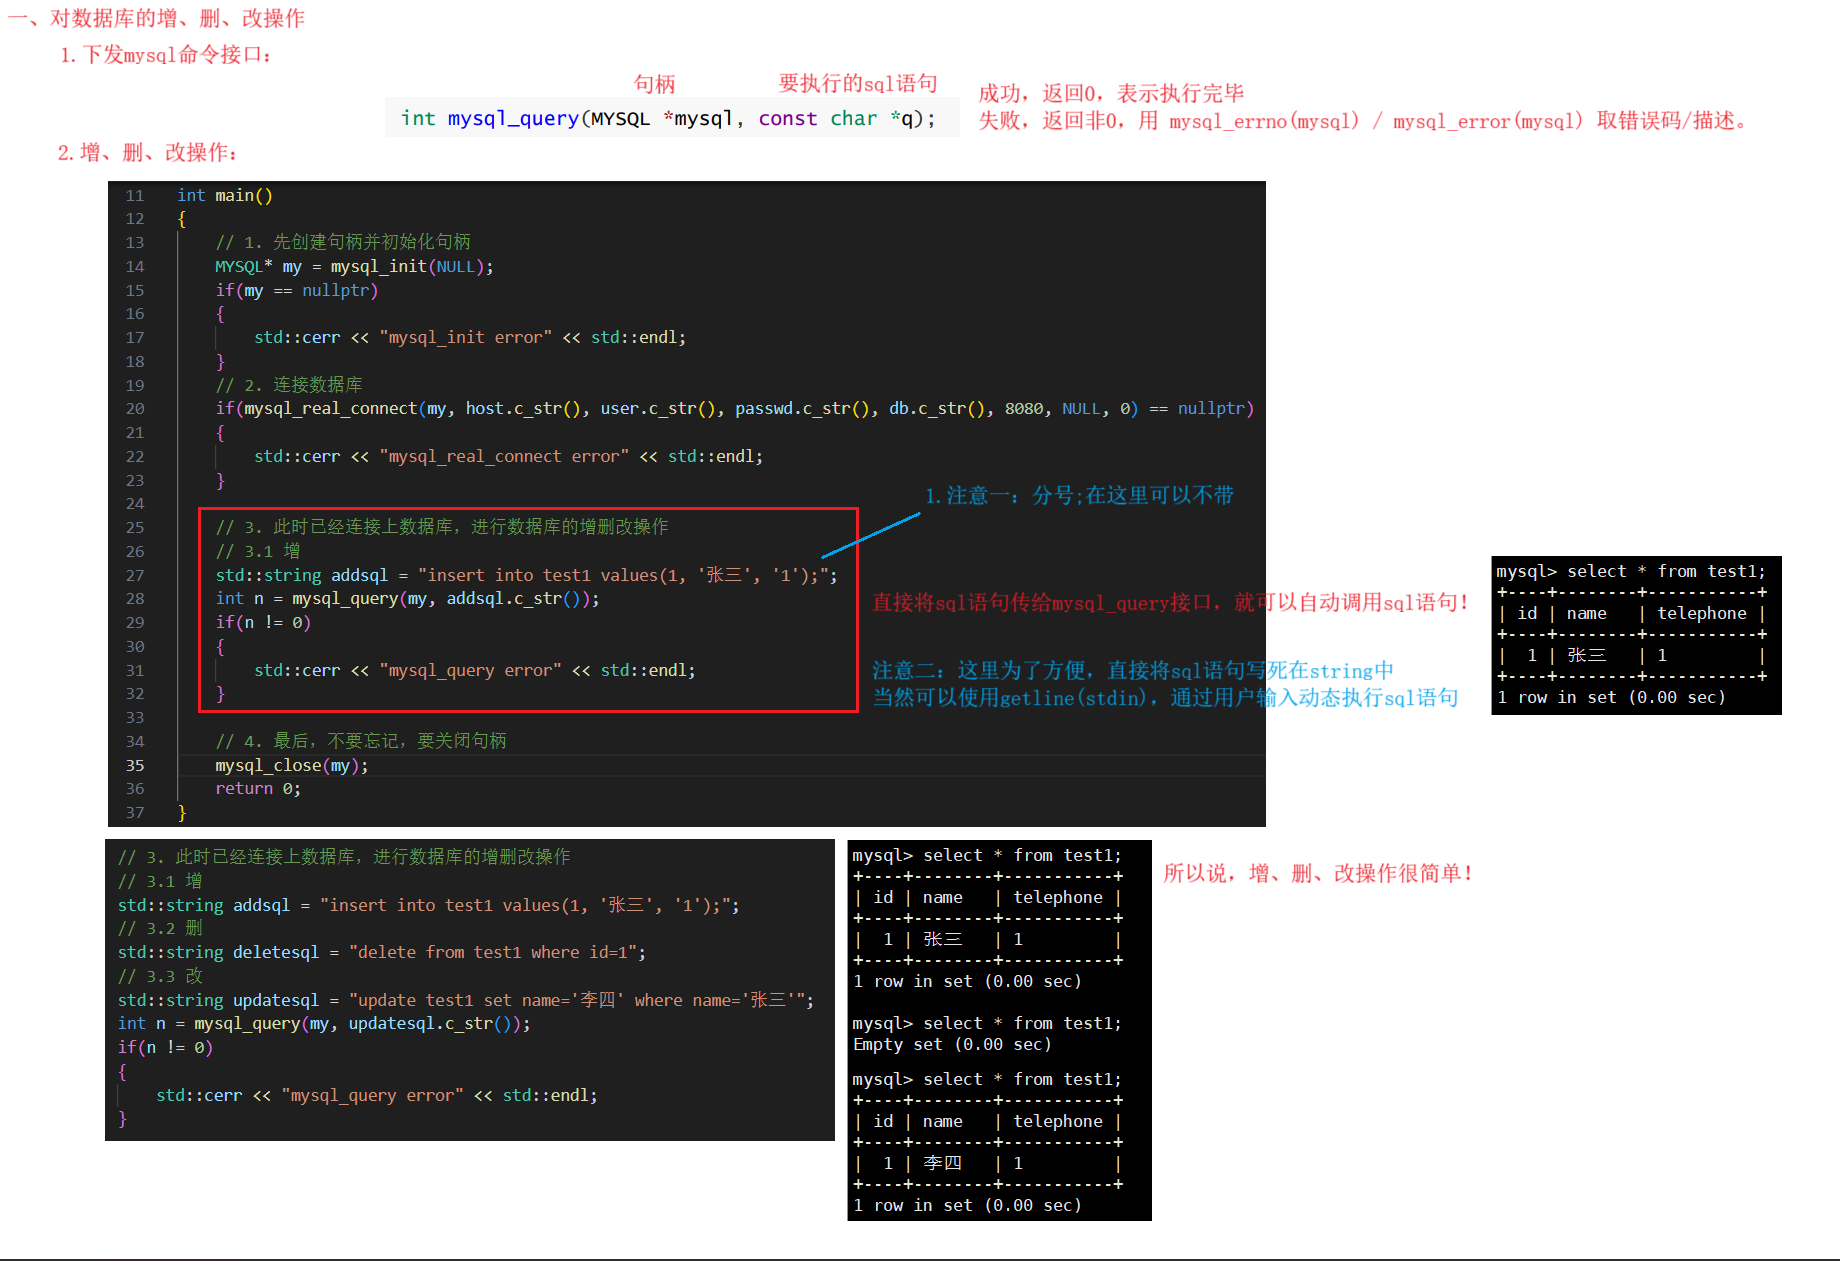Image resolution: width=1840 pixels, height=1261 pixels.
Task: Click the addsql insert statement on line 27
Action: click(x=526, y=575)
